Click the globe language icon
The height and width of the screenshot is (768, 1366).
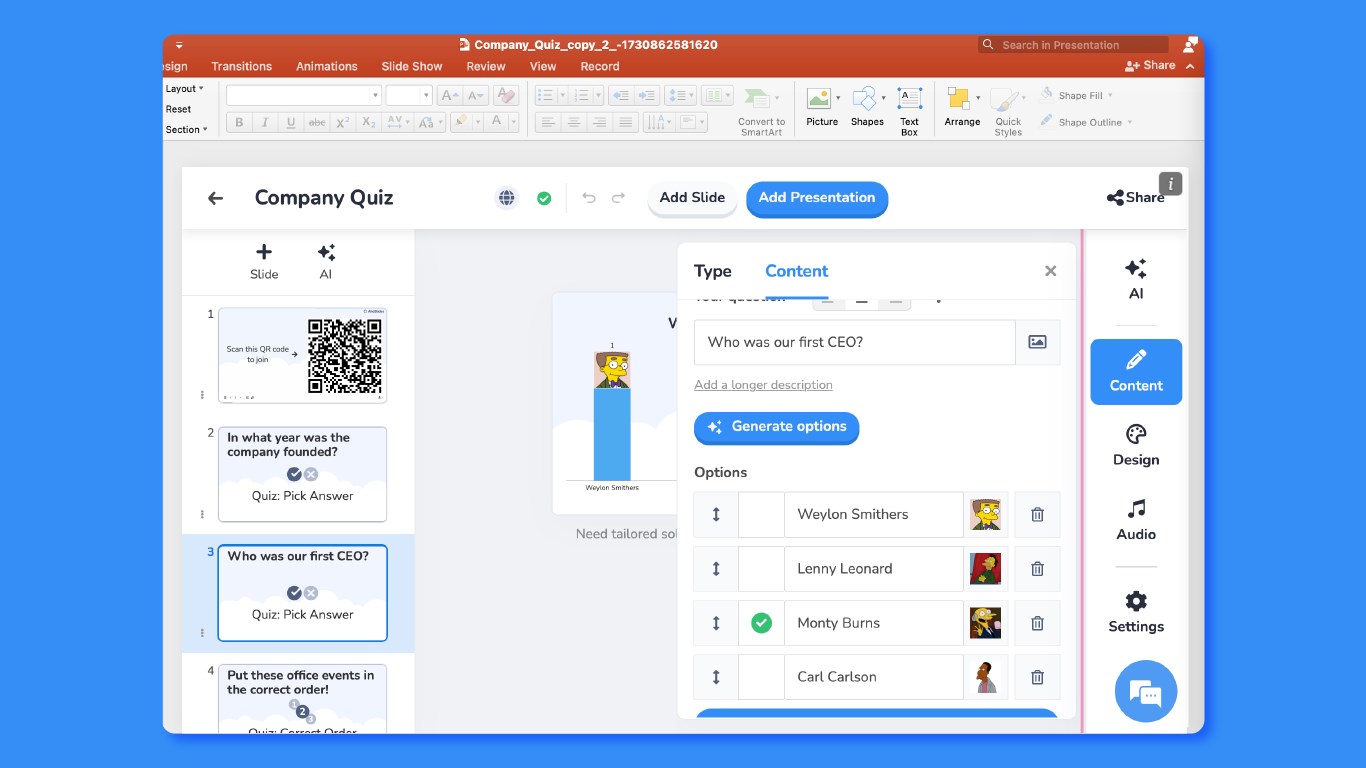pos(507,198)
